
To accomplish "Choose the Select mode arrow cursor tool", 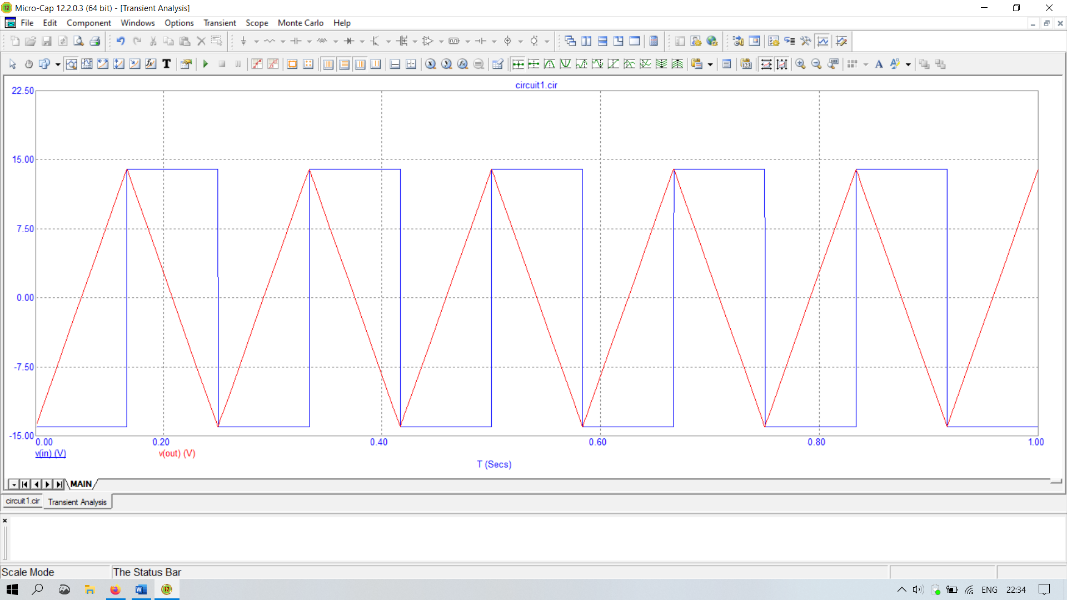I will point(13,64).
